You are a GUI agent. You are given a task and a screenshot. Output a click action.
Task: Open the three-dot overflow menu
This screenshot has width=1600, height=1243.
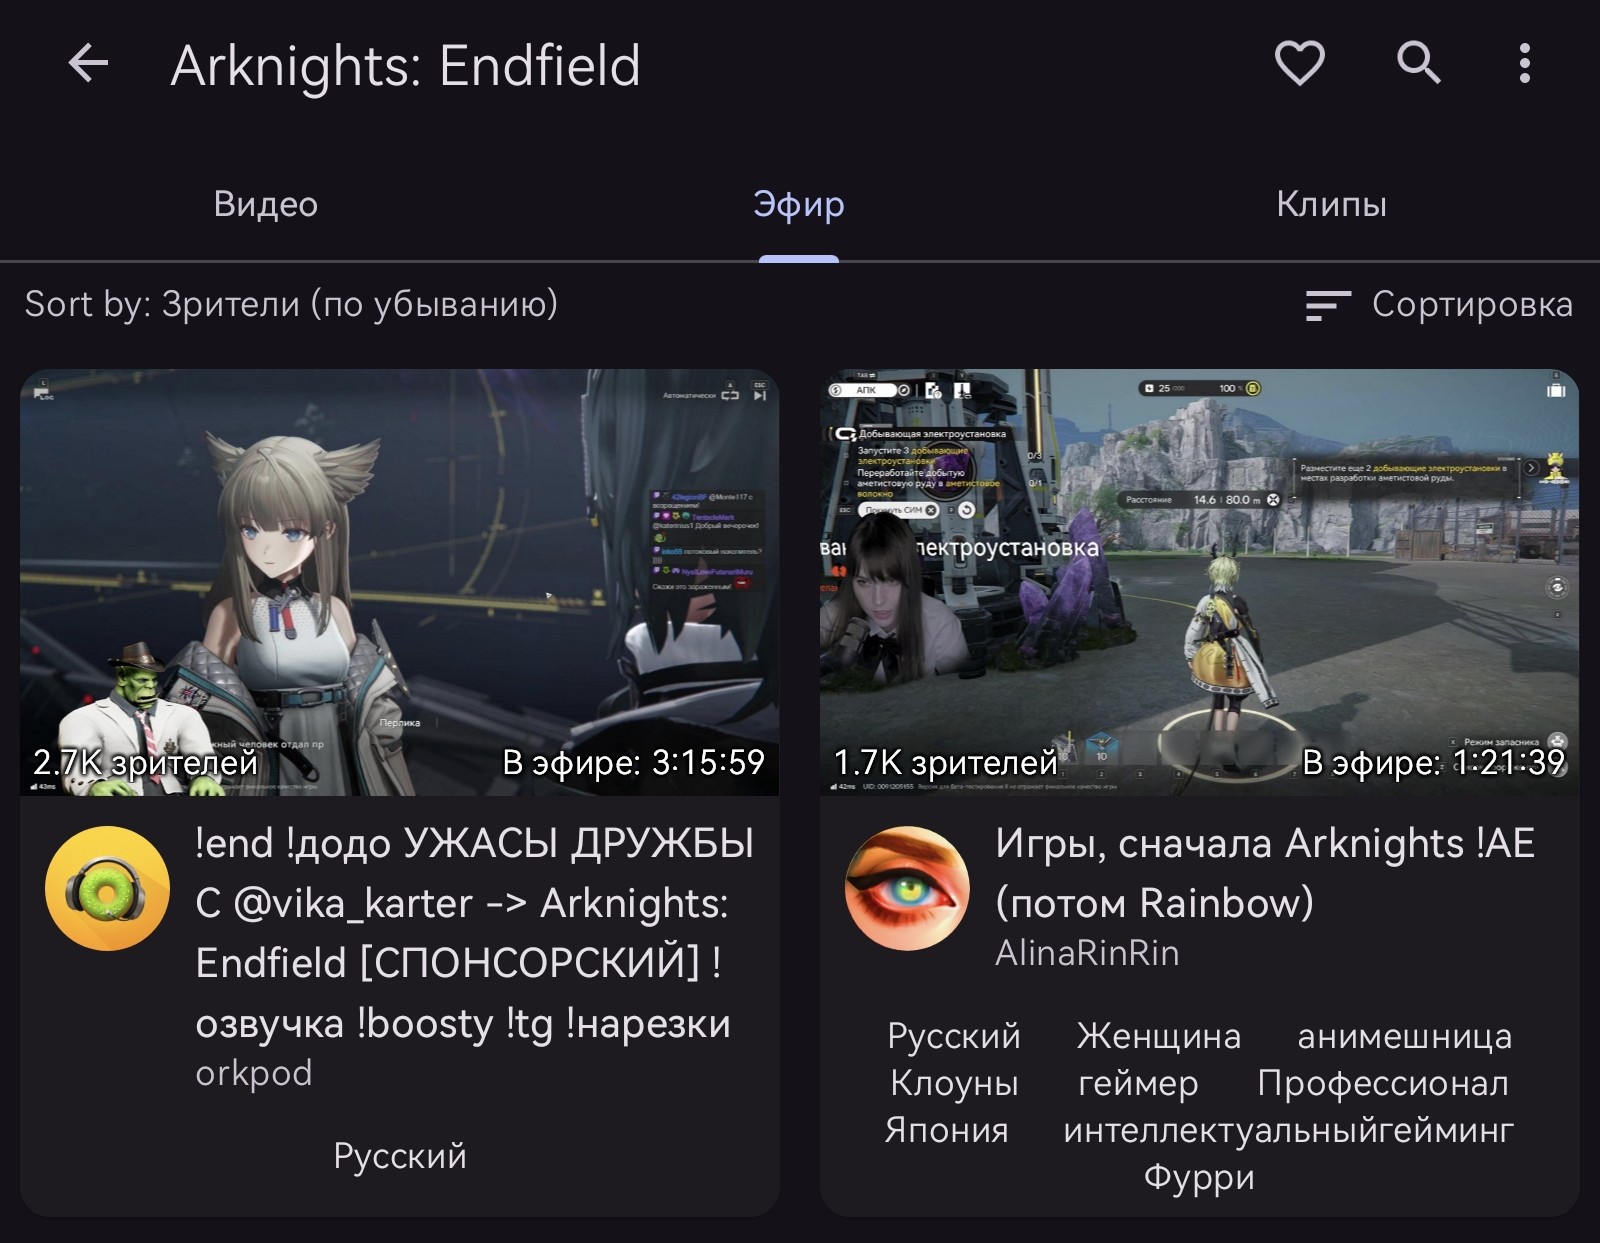[1524, 63]
